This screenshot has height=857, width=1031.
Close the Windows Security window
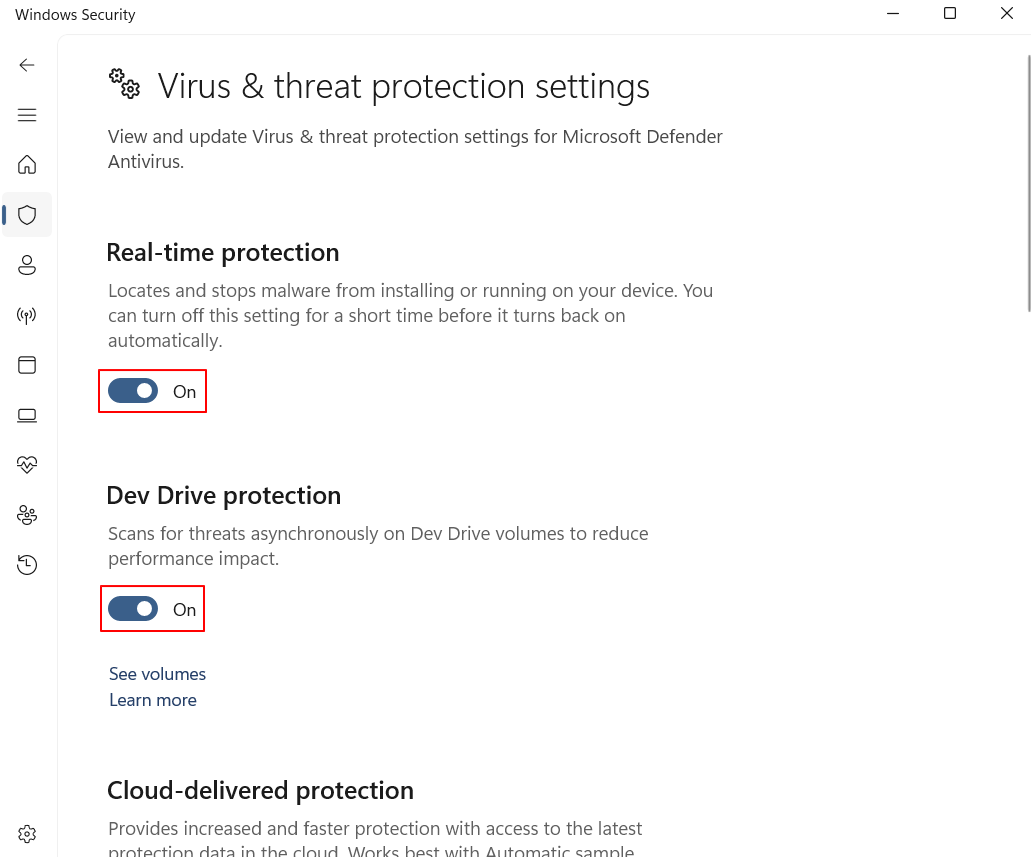coord(1007,14)
